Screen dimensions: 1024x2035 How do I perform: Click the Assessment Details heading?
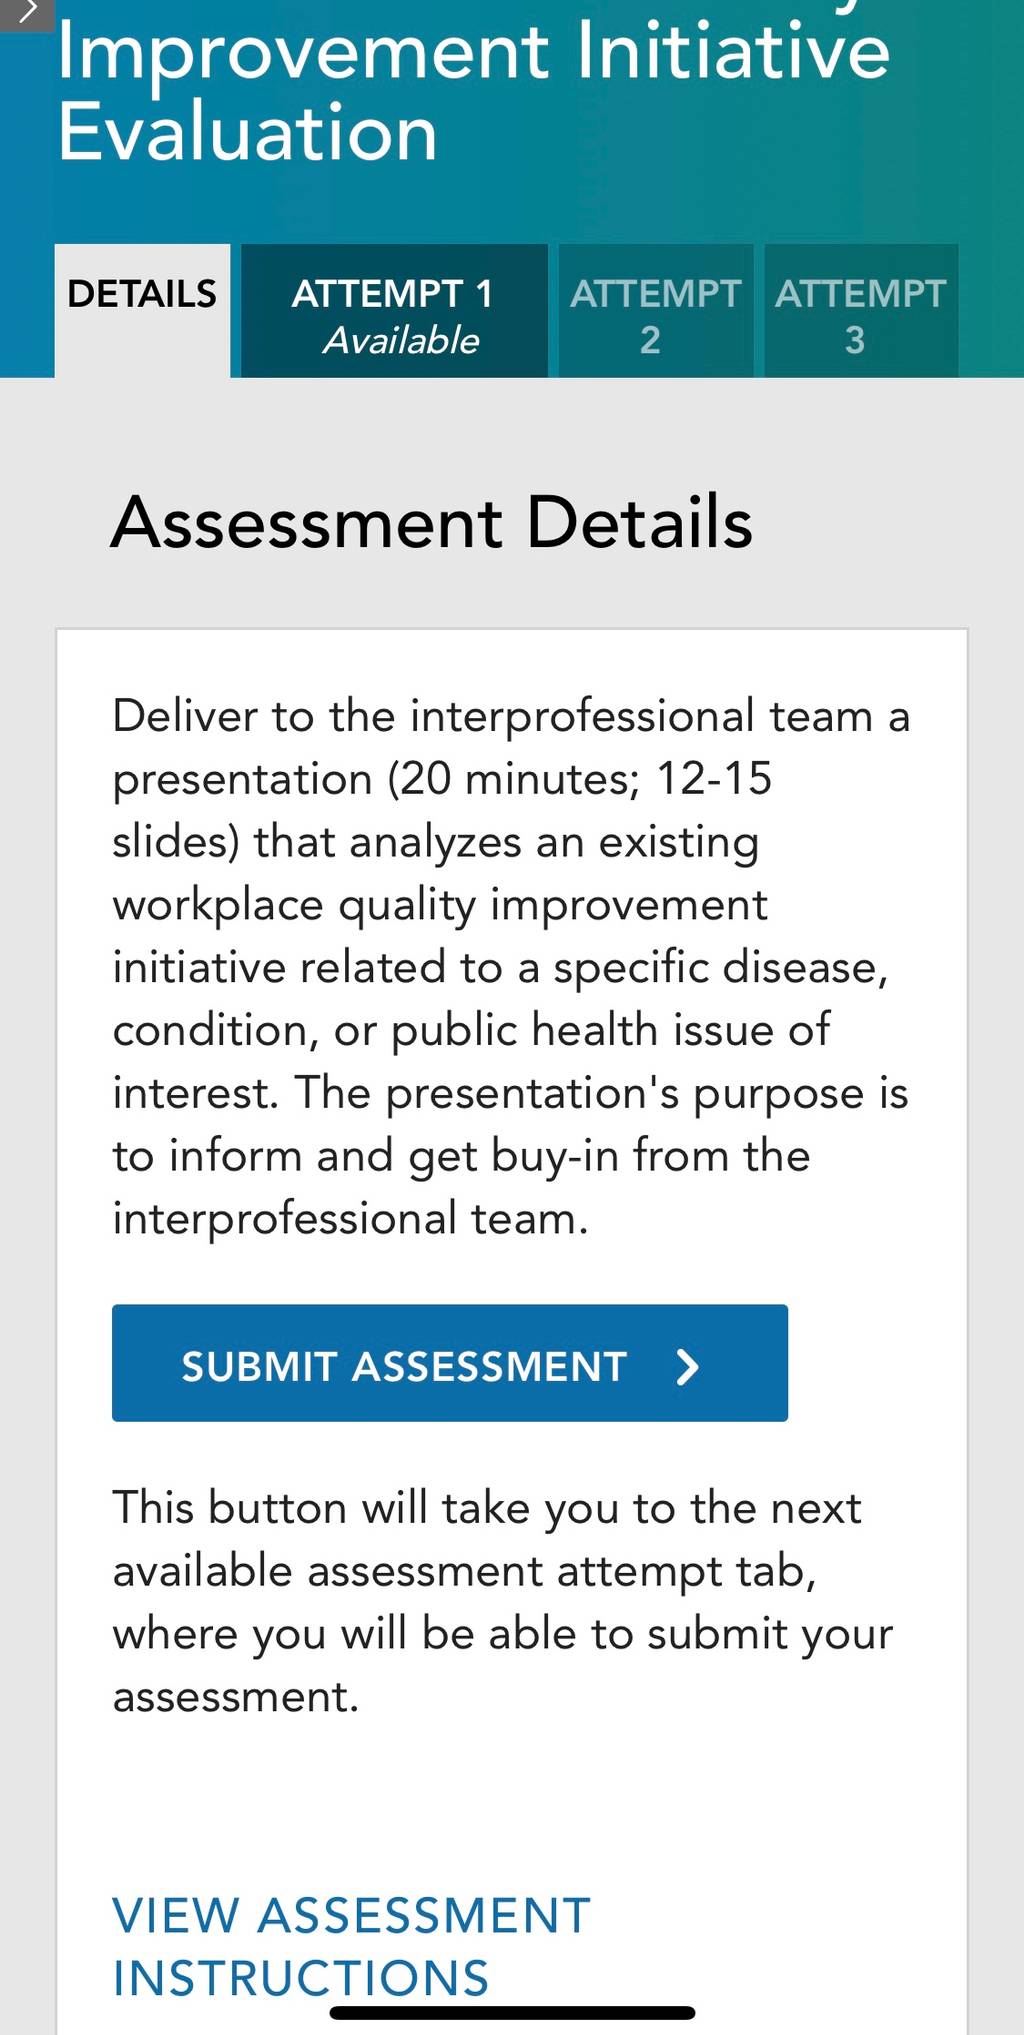[x=431, y=522]
